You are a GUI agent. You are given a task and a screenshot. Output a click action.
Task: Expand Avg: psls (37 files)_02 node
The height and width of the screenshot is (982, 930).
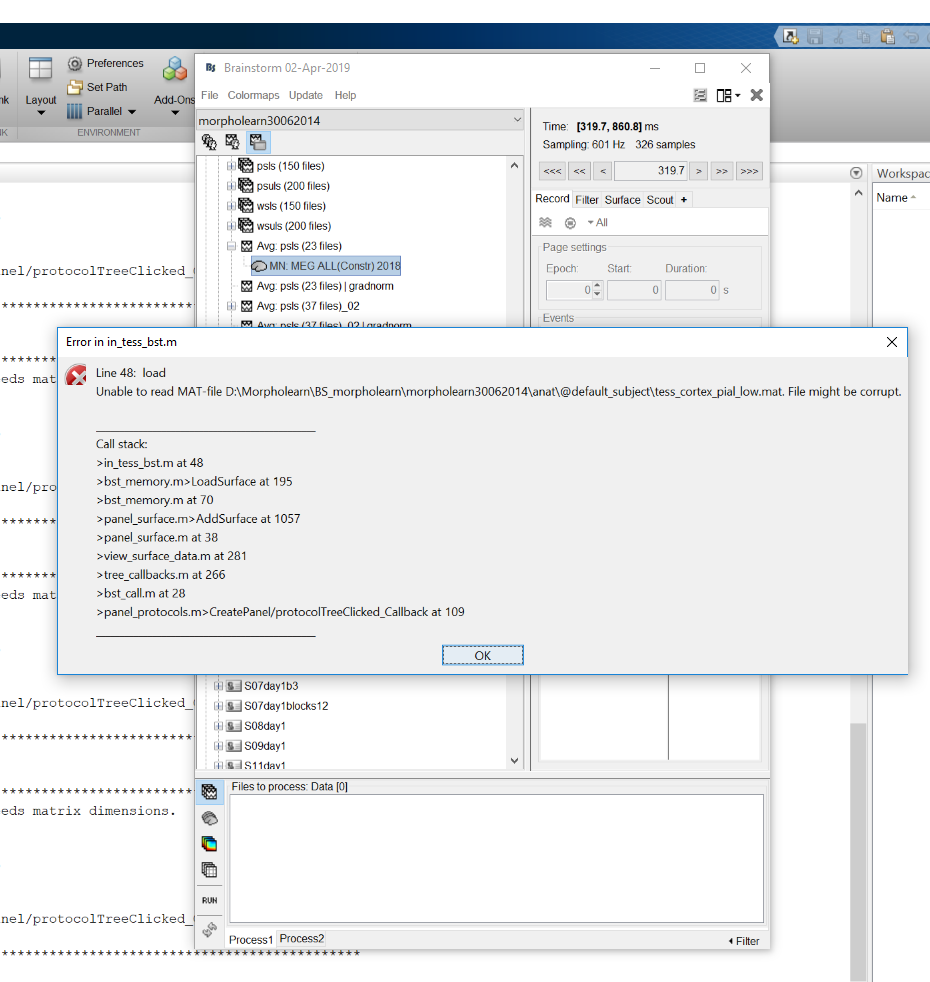(x=231, y=306)
